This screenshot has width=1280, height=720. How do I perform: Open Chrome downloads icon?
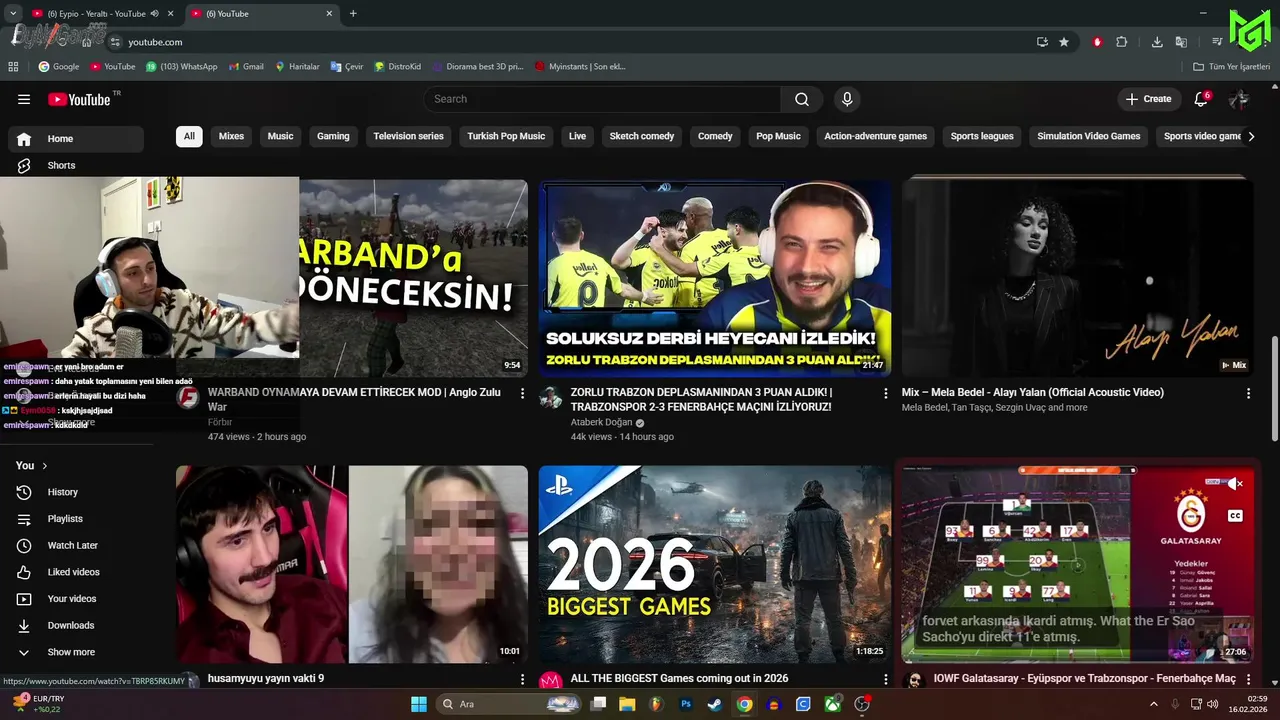(x=1157, y=42)
